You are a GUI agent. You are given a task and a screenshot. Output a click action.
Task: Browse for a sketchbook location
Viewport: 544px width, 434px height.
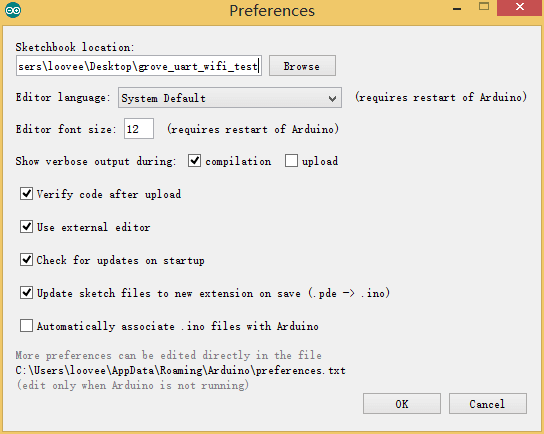point(302,66)
